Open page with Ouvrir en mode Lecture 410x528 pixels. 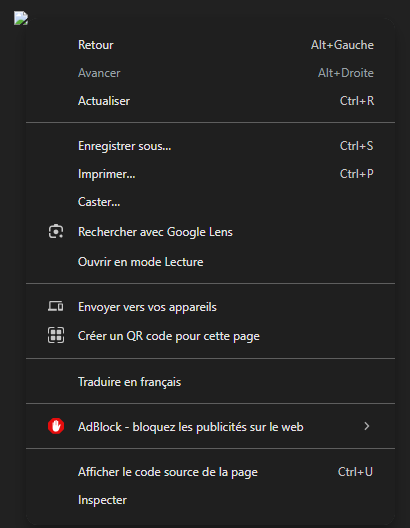coord(210,262)
